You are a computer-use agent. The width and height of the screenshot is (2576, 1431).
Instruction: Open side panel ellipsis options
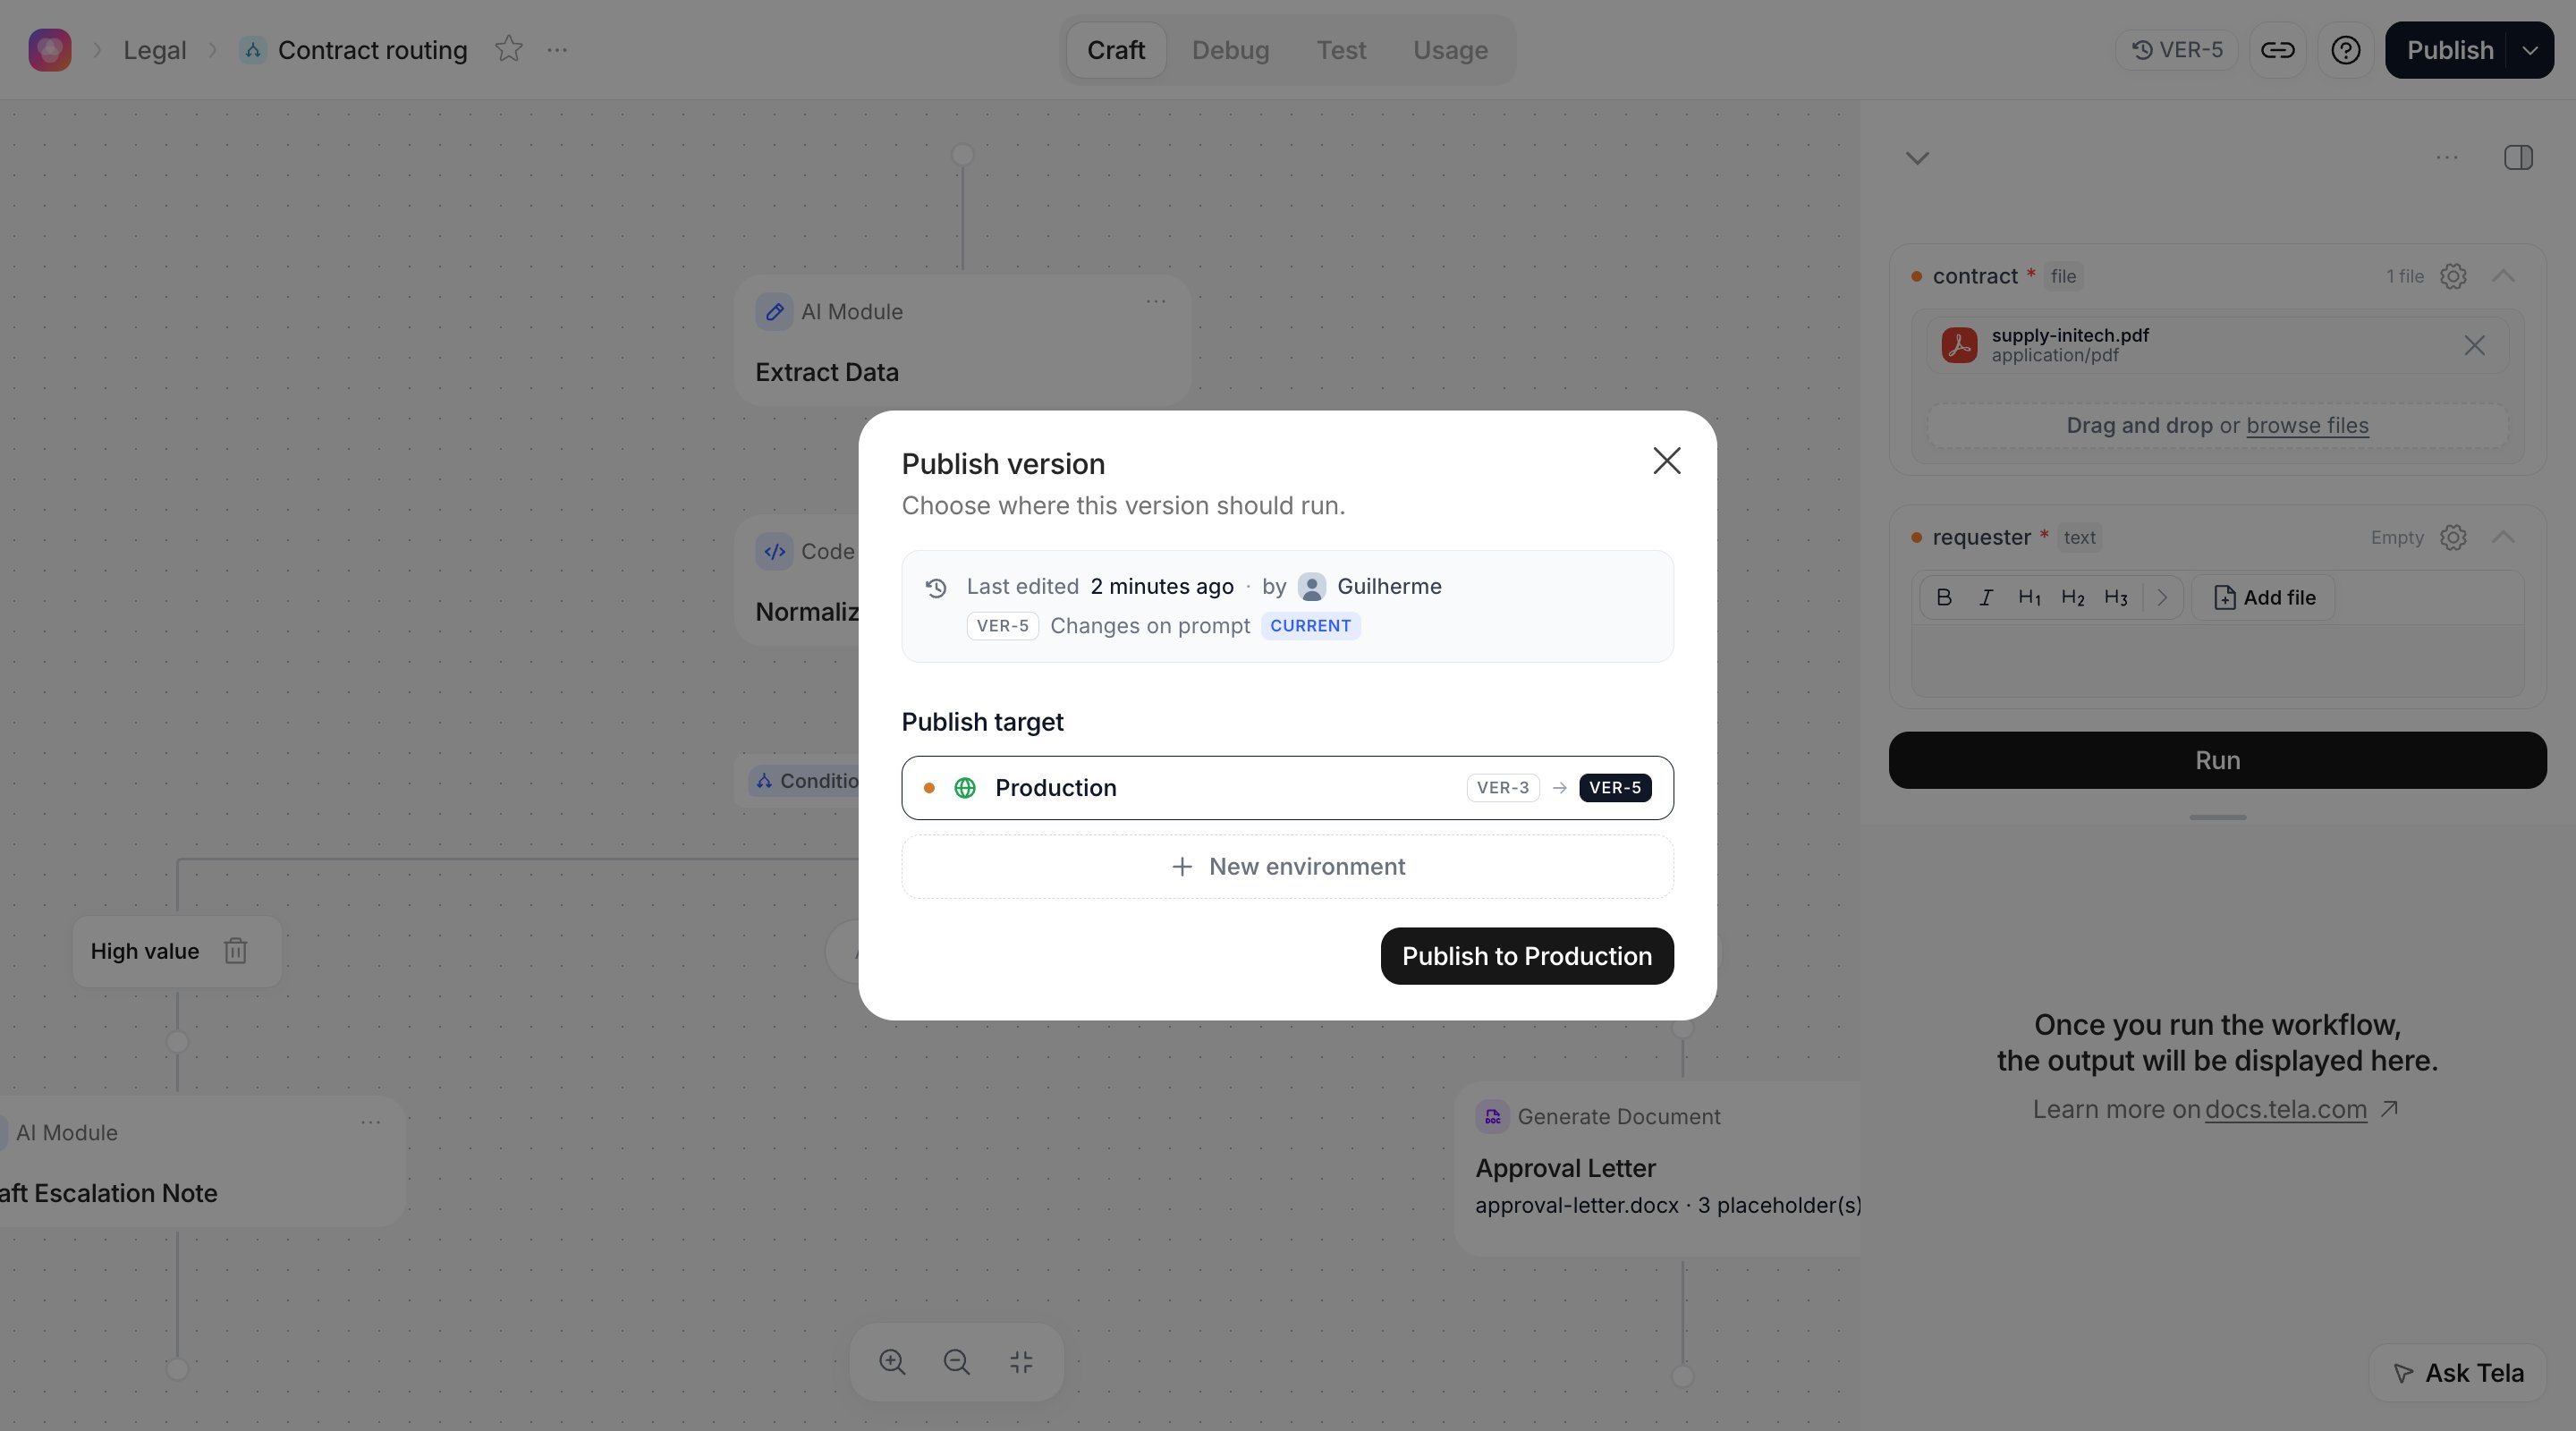pyautogui.click(x=2447, y=158)
